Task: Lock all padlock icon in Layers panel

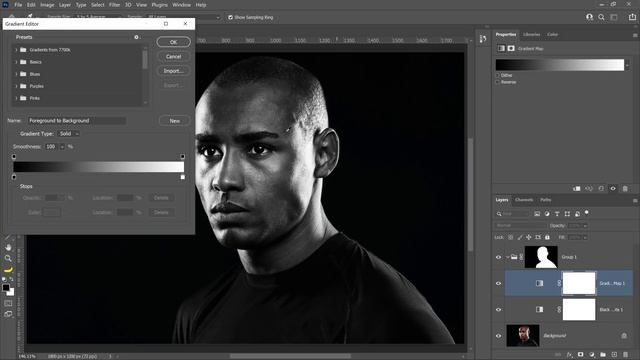Action: (547, 237)
